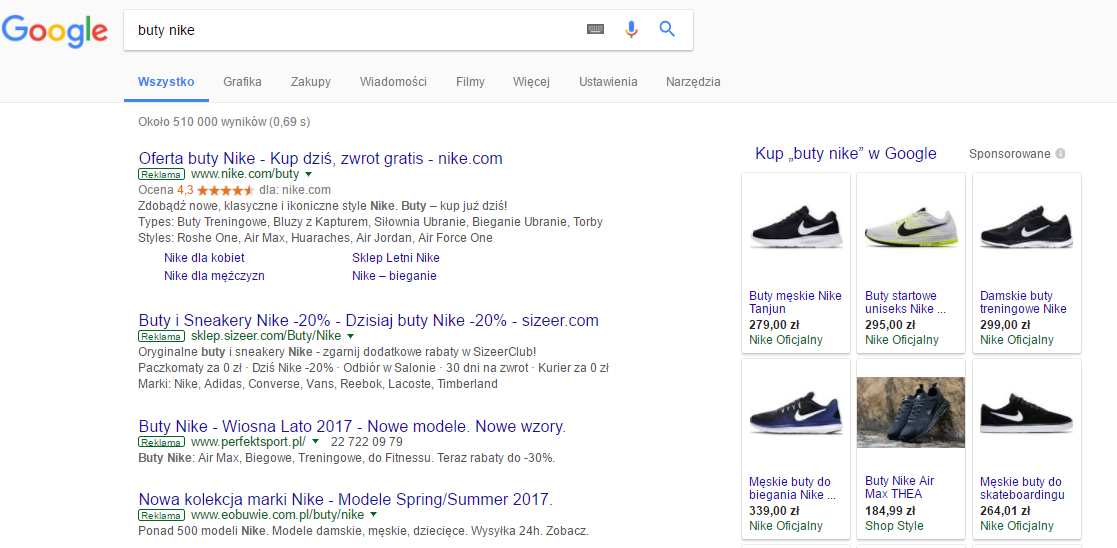Click the search box containing 'buty nike'
Screen dimensions: 1117x548
click(x=350, y=30)
